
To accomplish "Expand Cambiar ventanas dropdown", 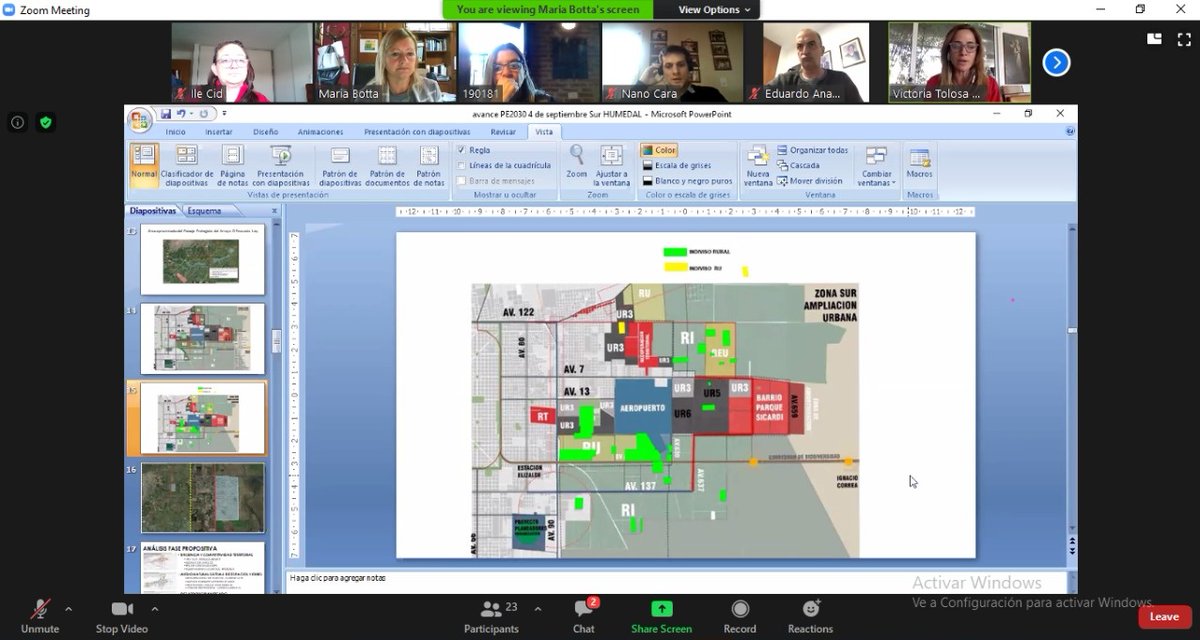I will [x=877, y=166].
